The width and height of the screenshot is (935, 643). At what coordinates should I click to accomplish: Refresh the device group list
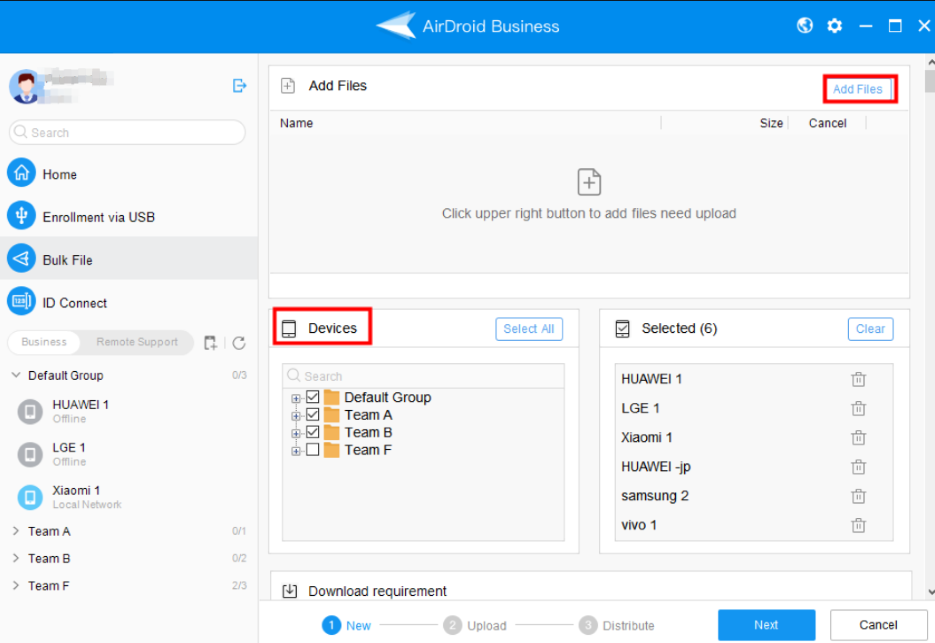point(239,343)
